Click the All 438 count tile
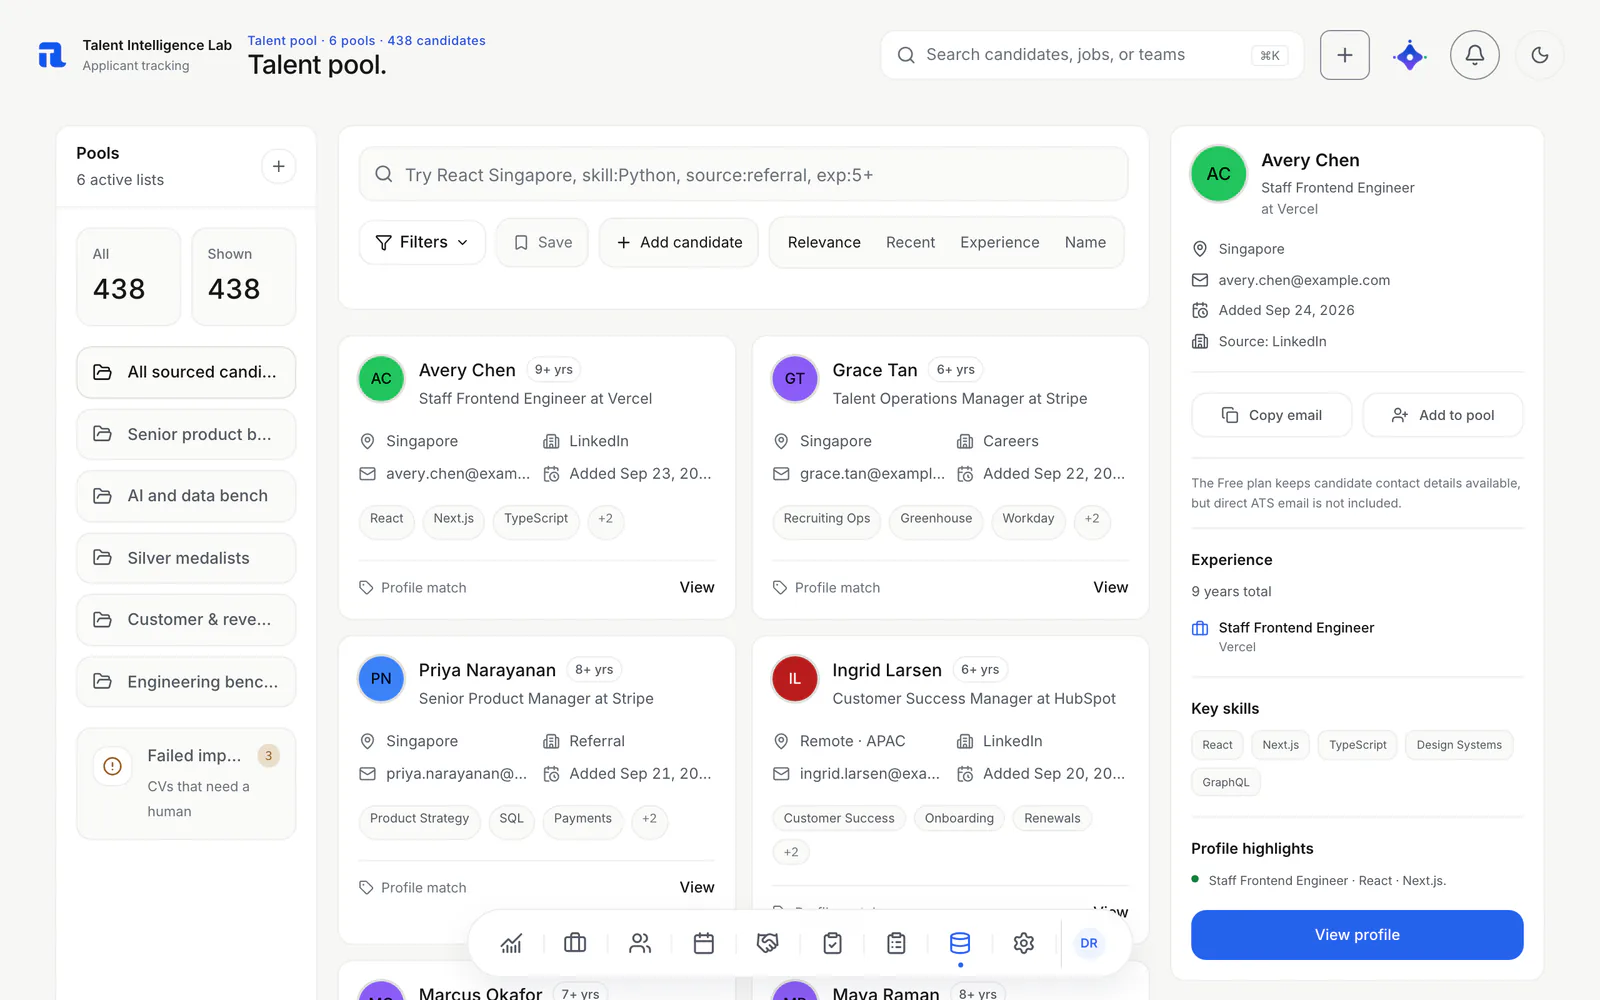The width and height of the screenshot is (1600, 1000). pyautogui.click(x=129, y=277)
